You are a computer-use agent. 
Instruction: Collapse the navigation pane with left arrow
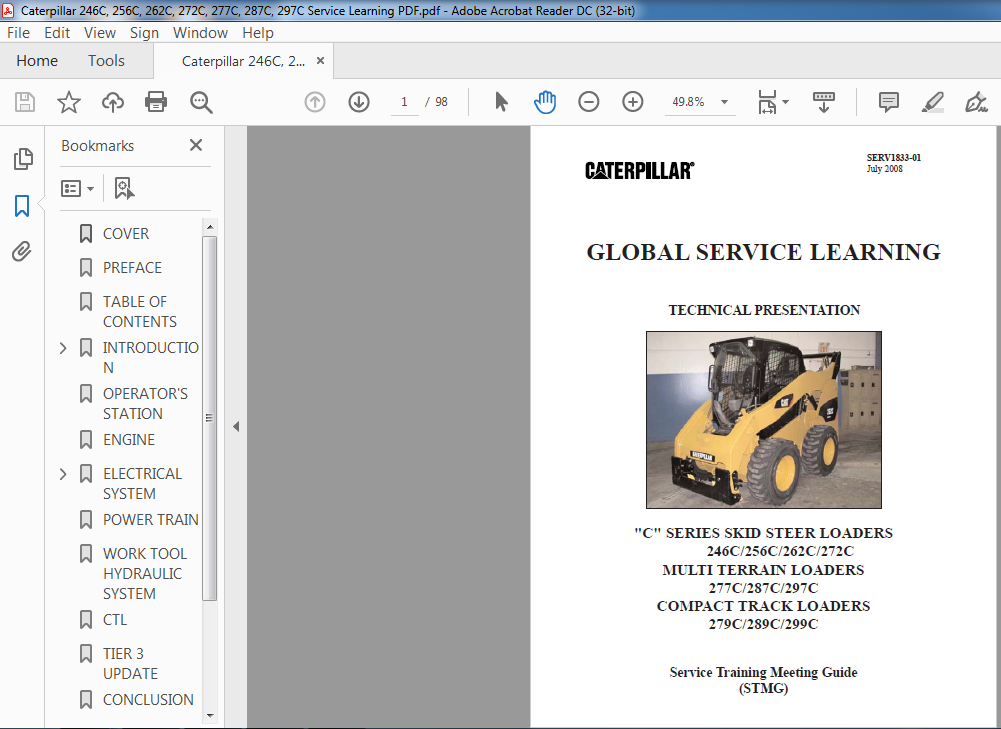point(236,426)
